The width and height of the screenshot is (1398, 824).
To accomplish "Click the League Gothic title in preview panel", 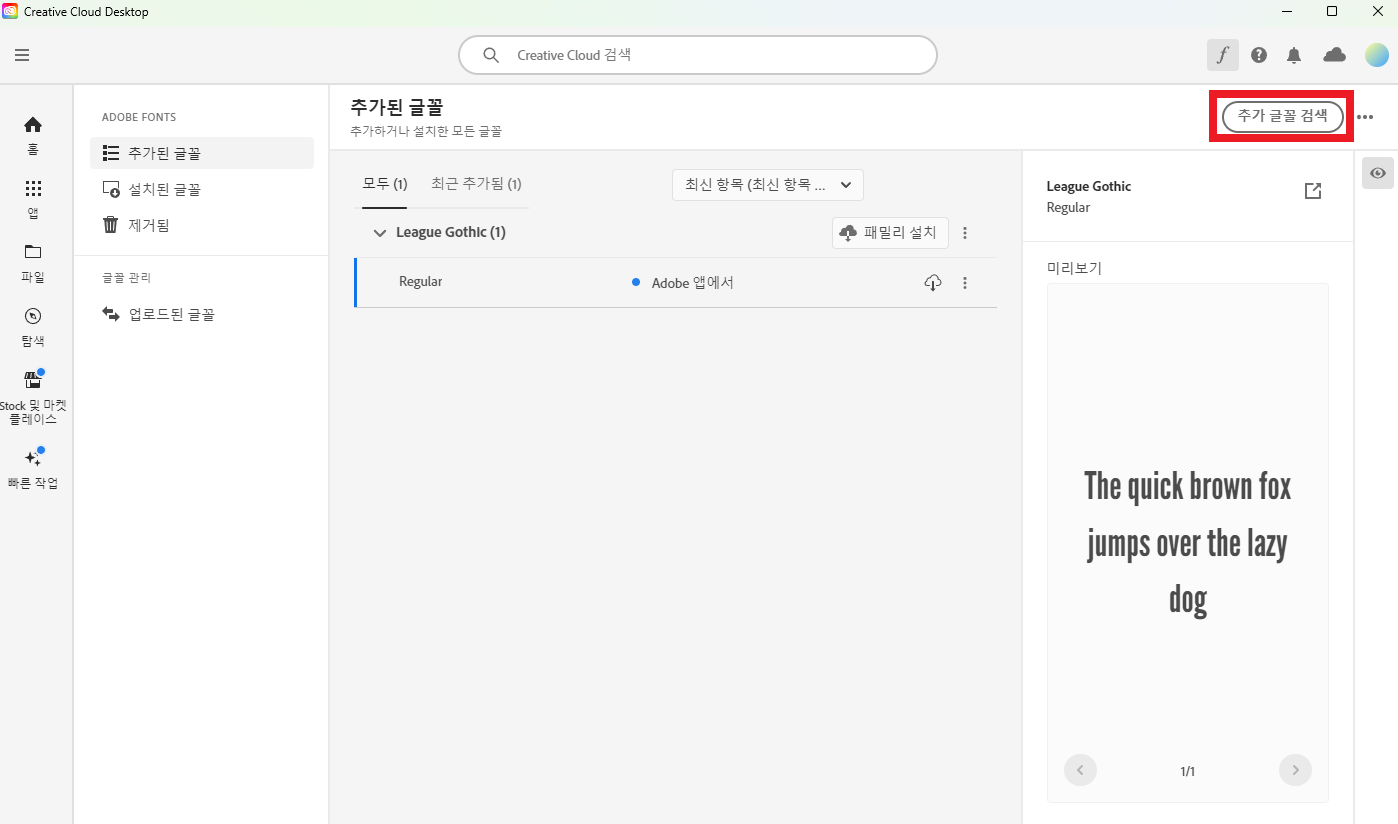I will click(x=1089, y=186).
